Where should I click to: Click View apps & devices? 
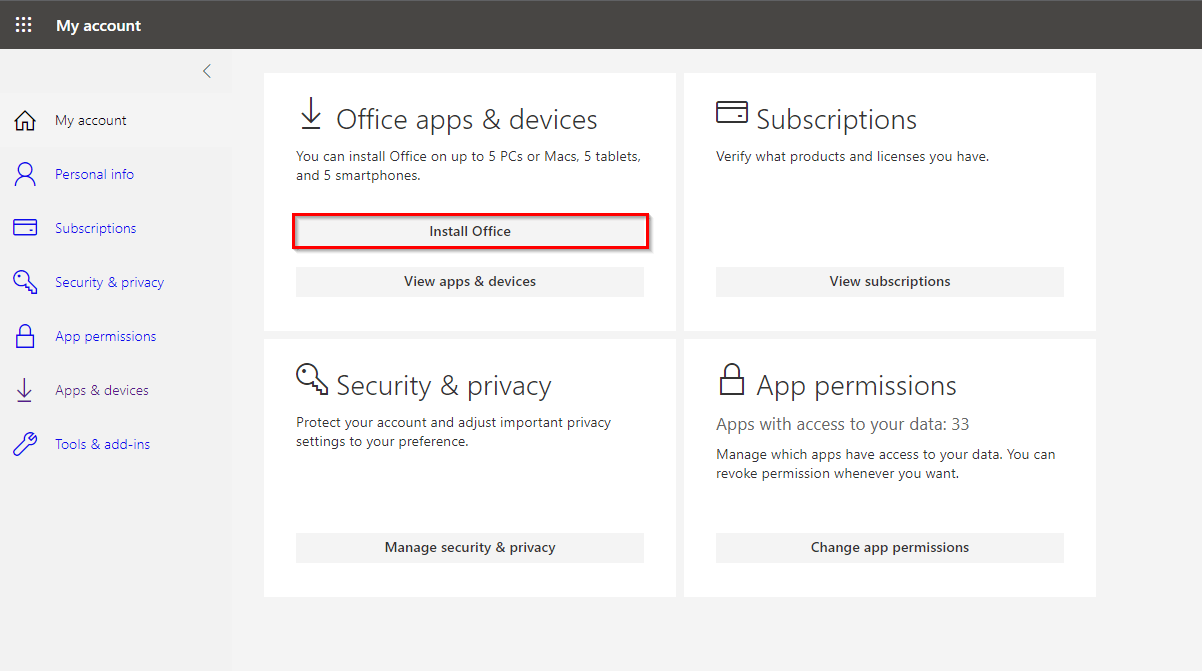[470, 281]
